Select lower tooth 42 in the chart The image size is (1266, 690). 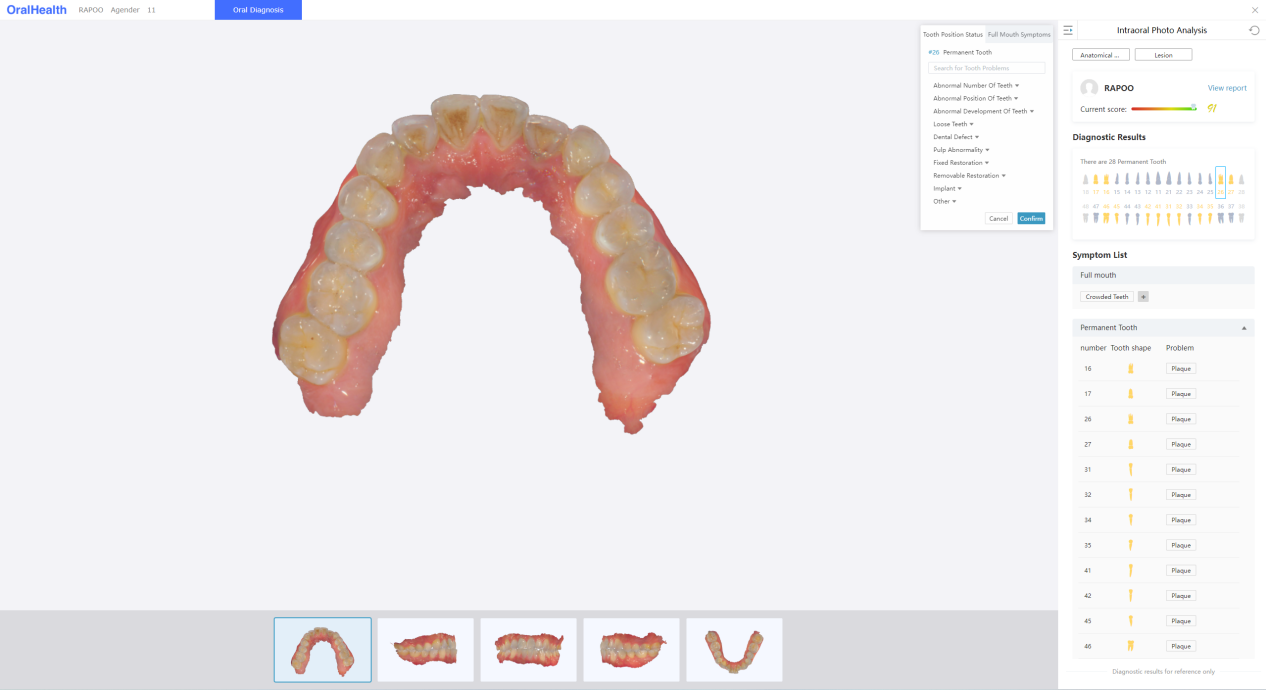1148,214
